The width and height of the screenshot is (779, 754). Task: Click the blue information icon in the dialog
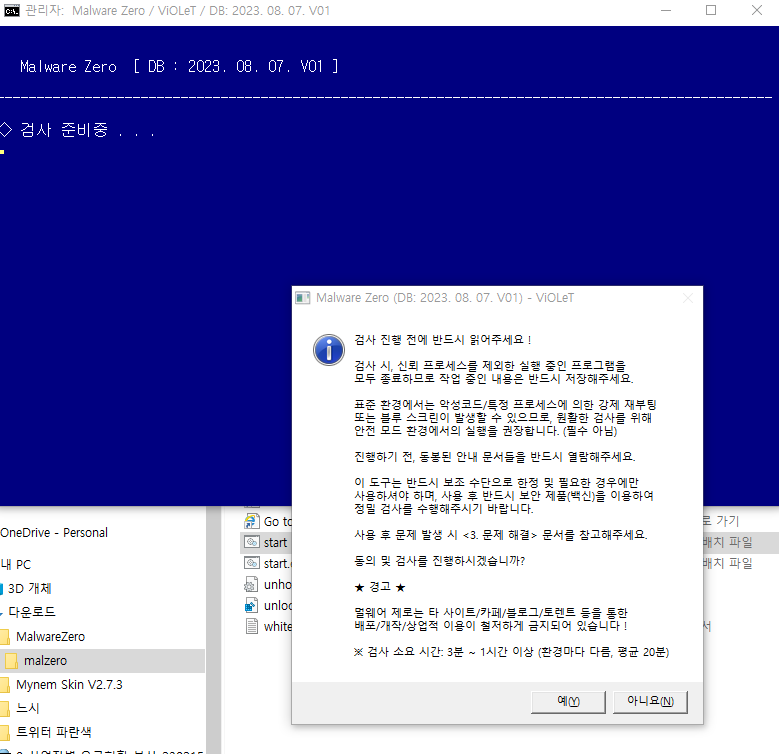328,350
